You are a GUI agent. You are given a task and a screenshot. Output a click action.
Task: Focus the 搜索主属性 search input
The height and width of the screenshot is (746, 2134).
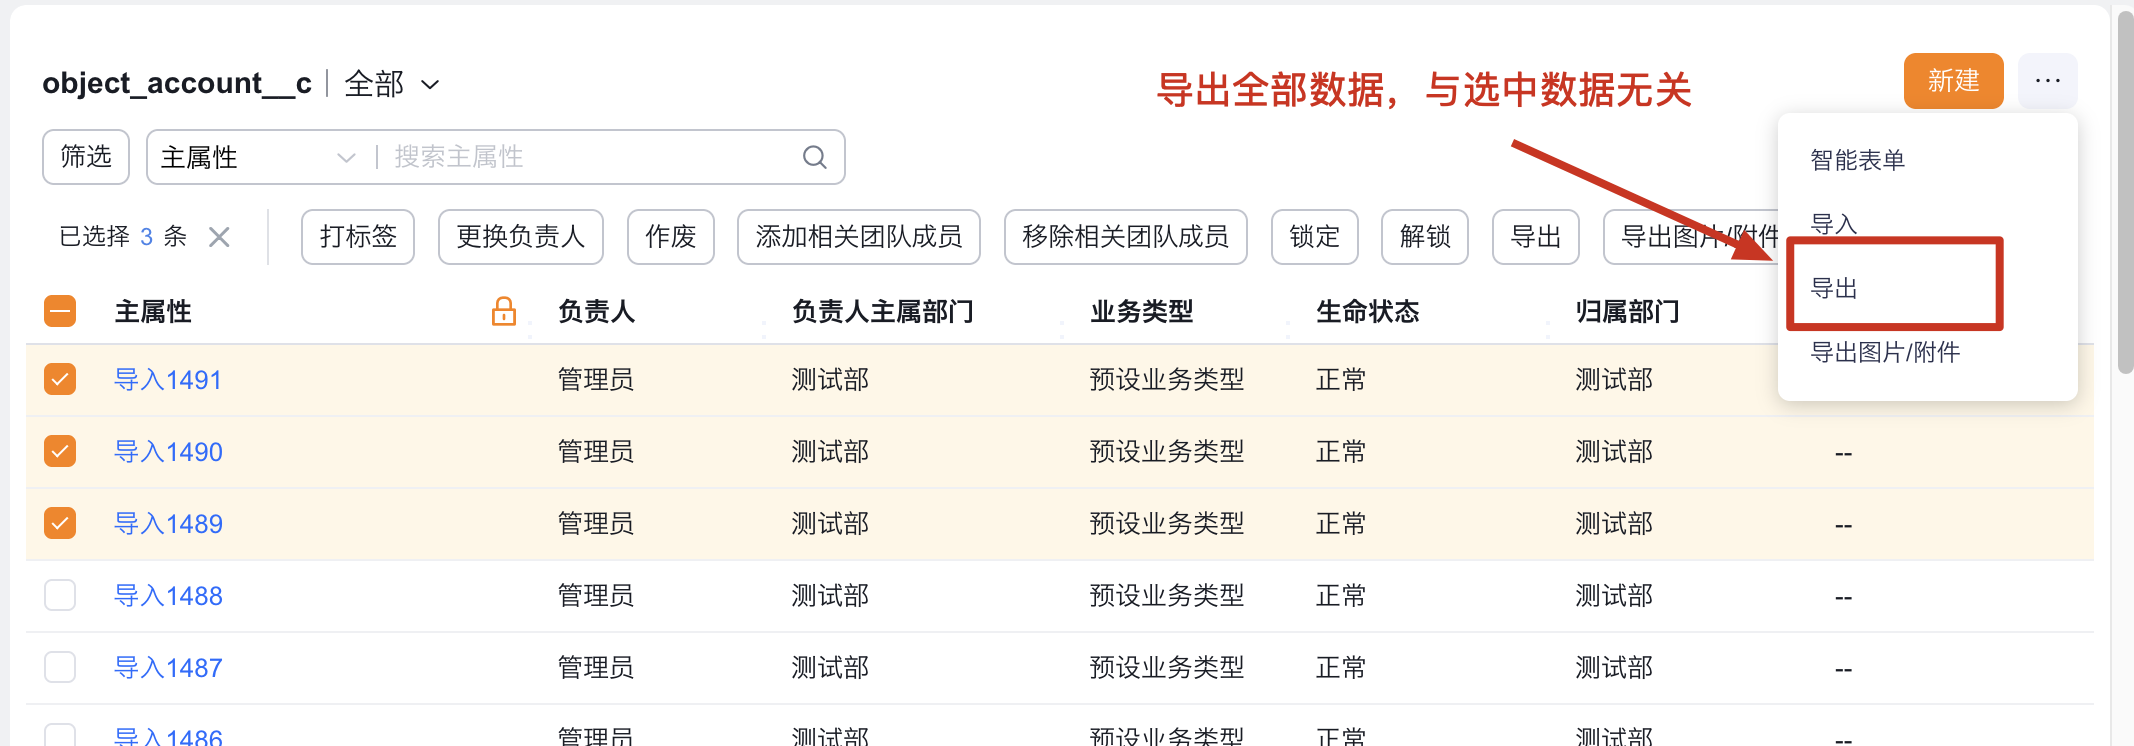coord(590,157)
